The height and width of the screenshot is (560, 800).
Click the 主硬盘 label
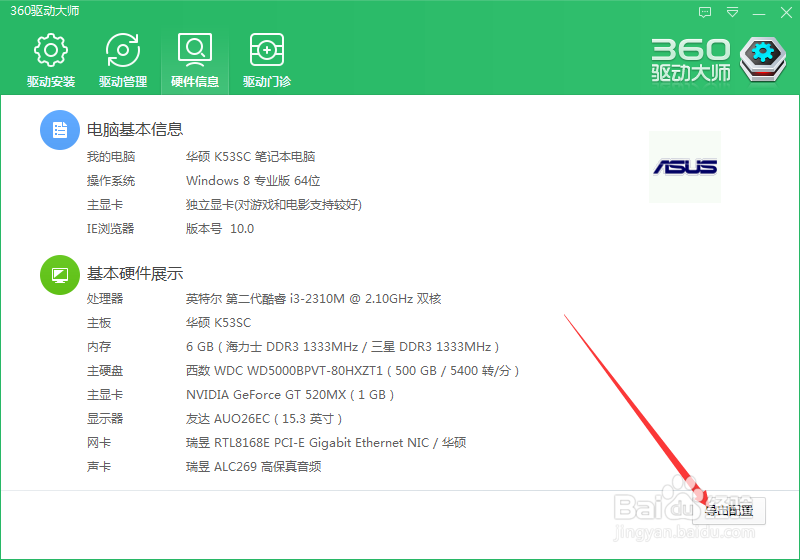105,371
